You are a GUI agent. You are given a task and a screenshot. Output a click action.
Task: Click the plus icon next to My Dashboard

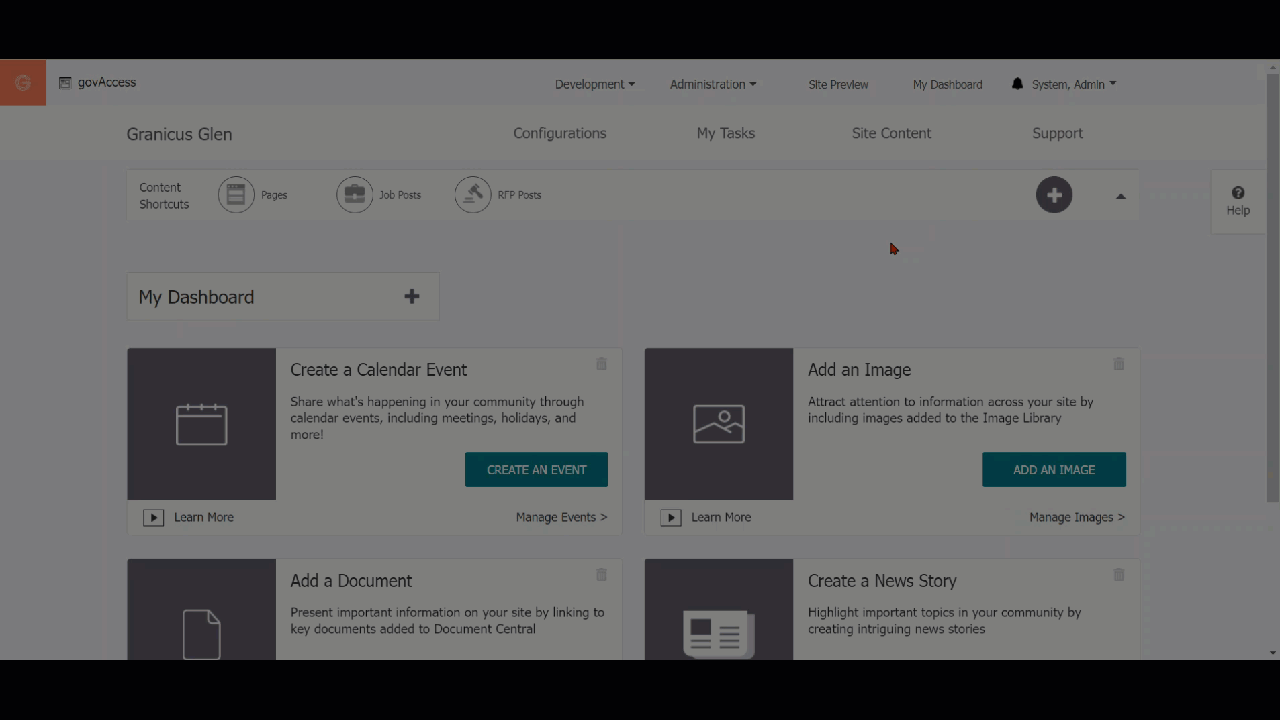(x=411, y=296)
